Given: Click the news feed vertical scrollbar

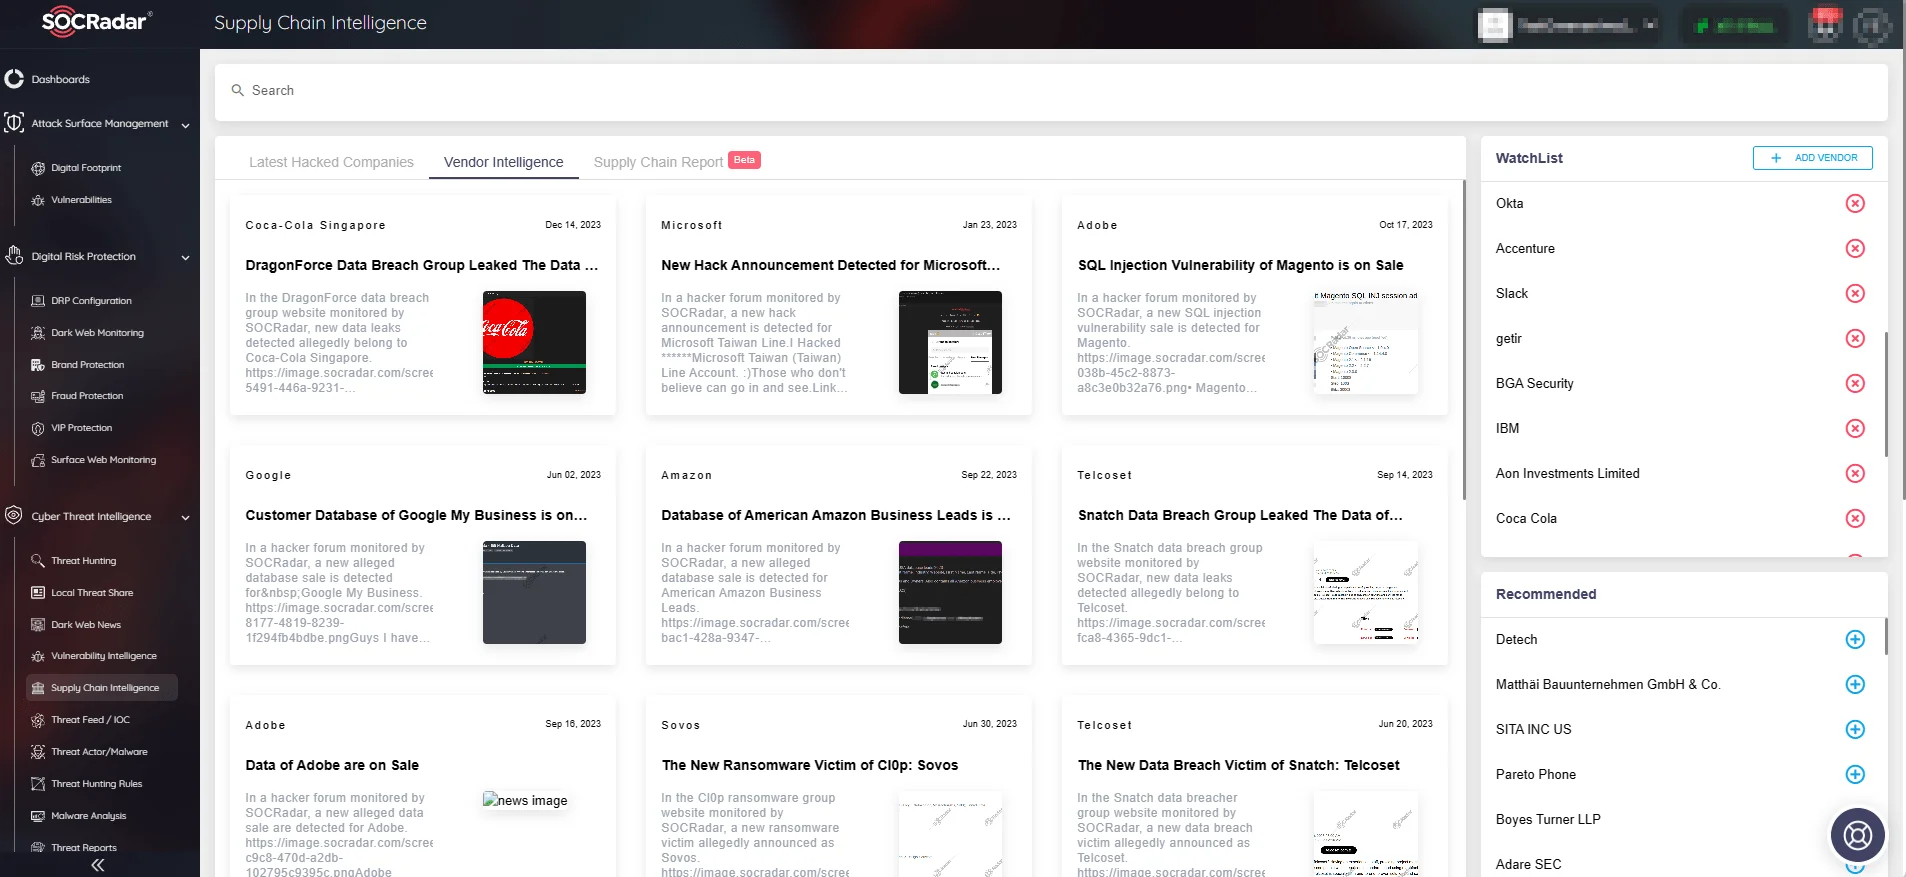Looking at the screenshot, I should tap(1464, 340).
